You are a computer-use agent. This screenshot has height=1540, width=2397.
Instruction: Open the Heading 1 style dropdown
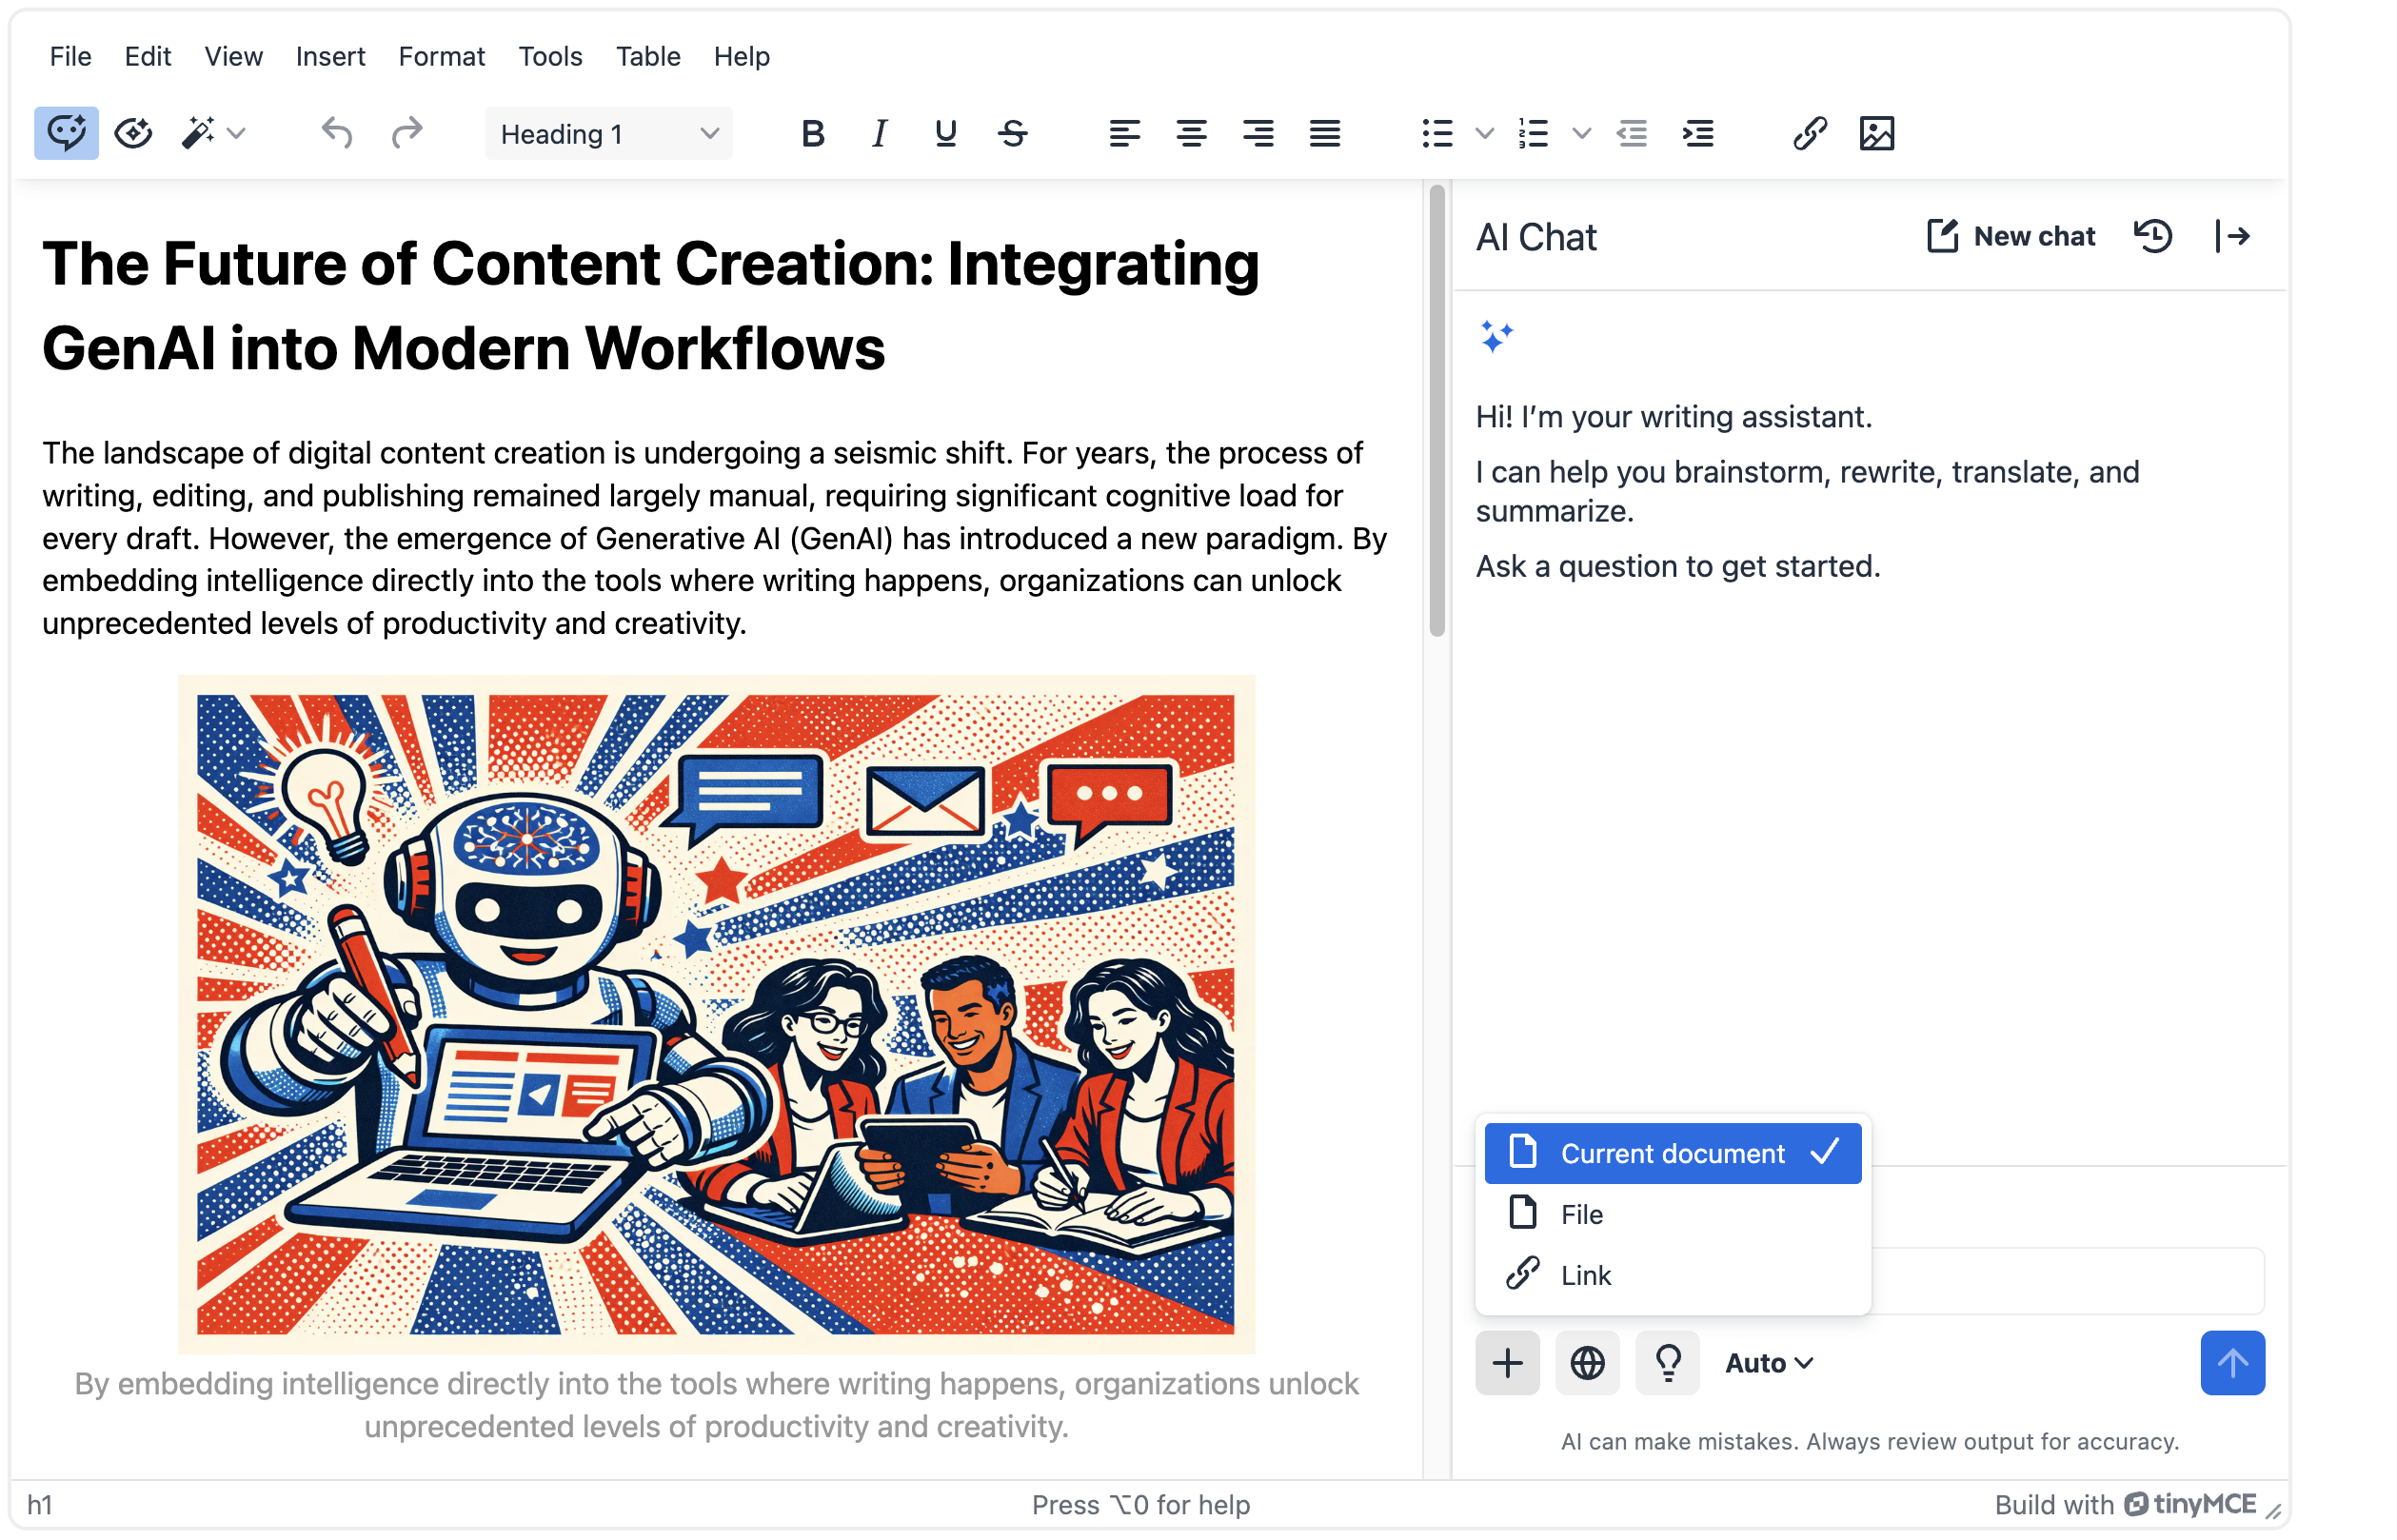[x=608, y=132]
